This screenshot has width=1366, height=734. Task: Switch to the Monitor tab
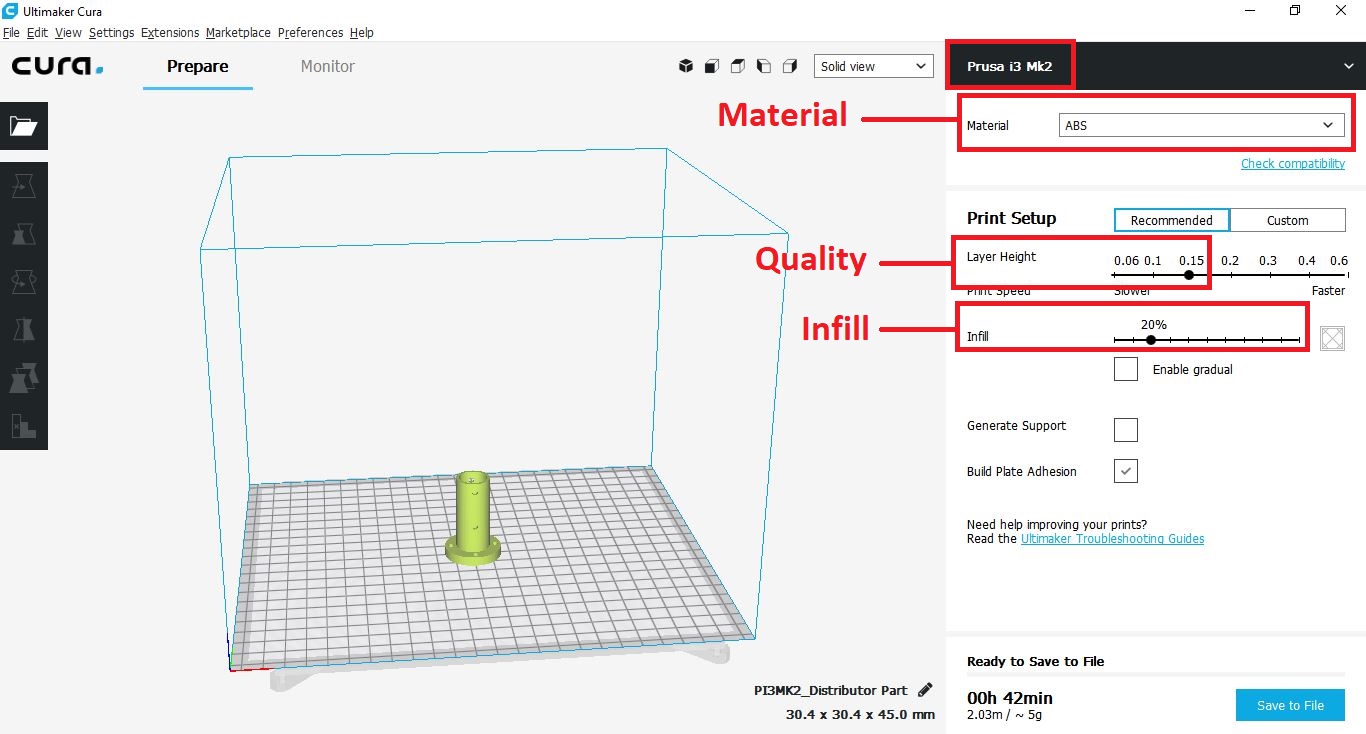tap(328, 66)
